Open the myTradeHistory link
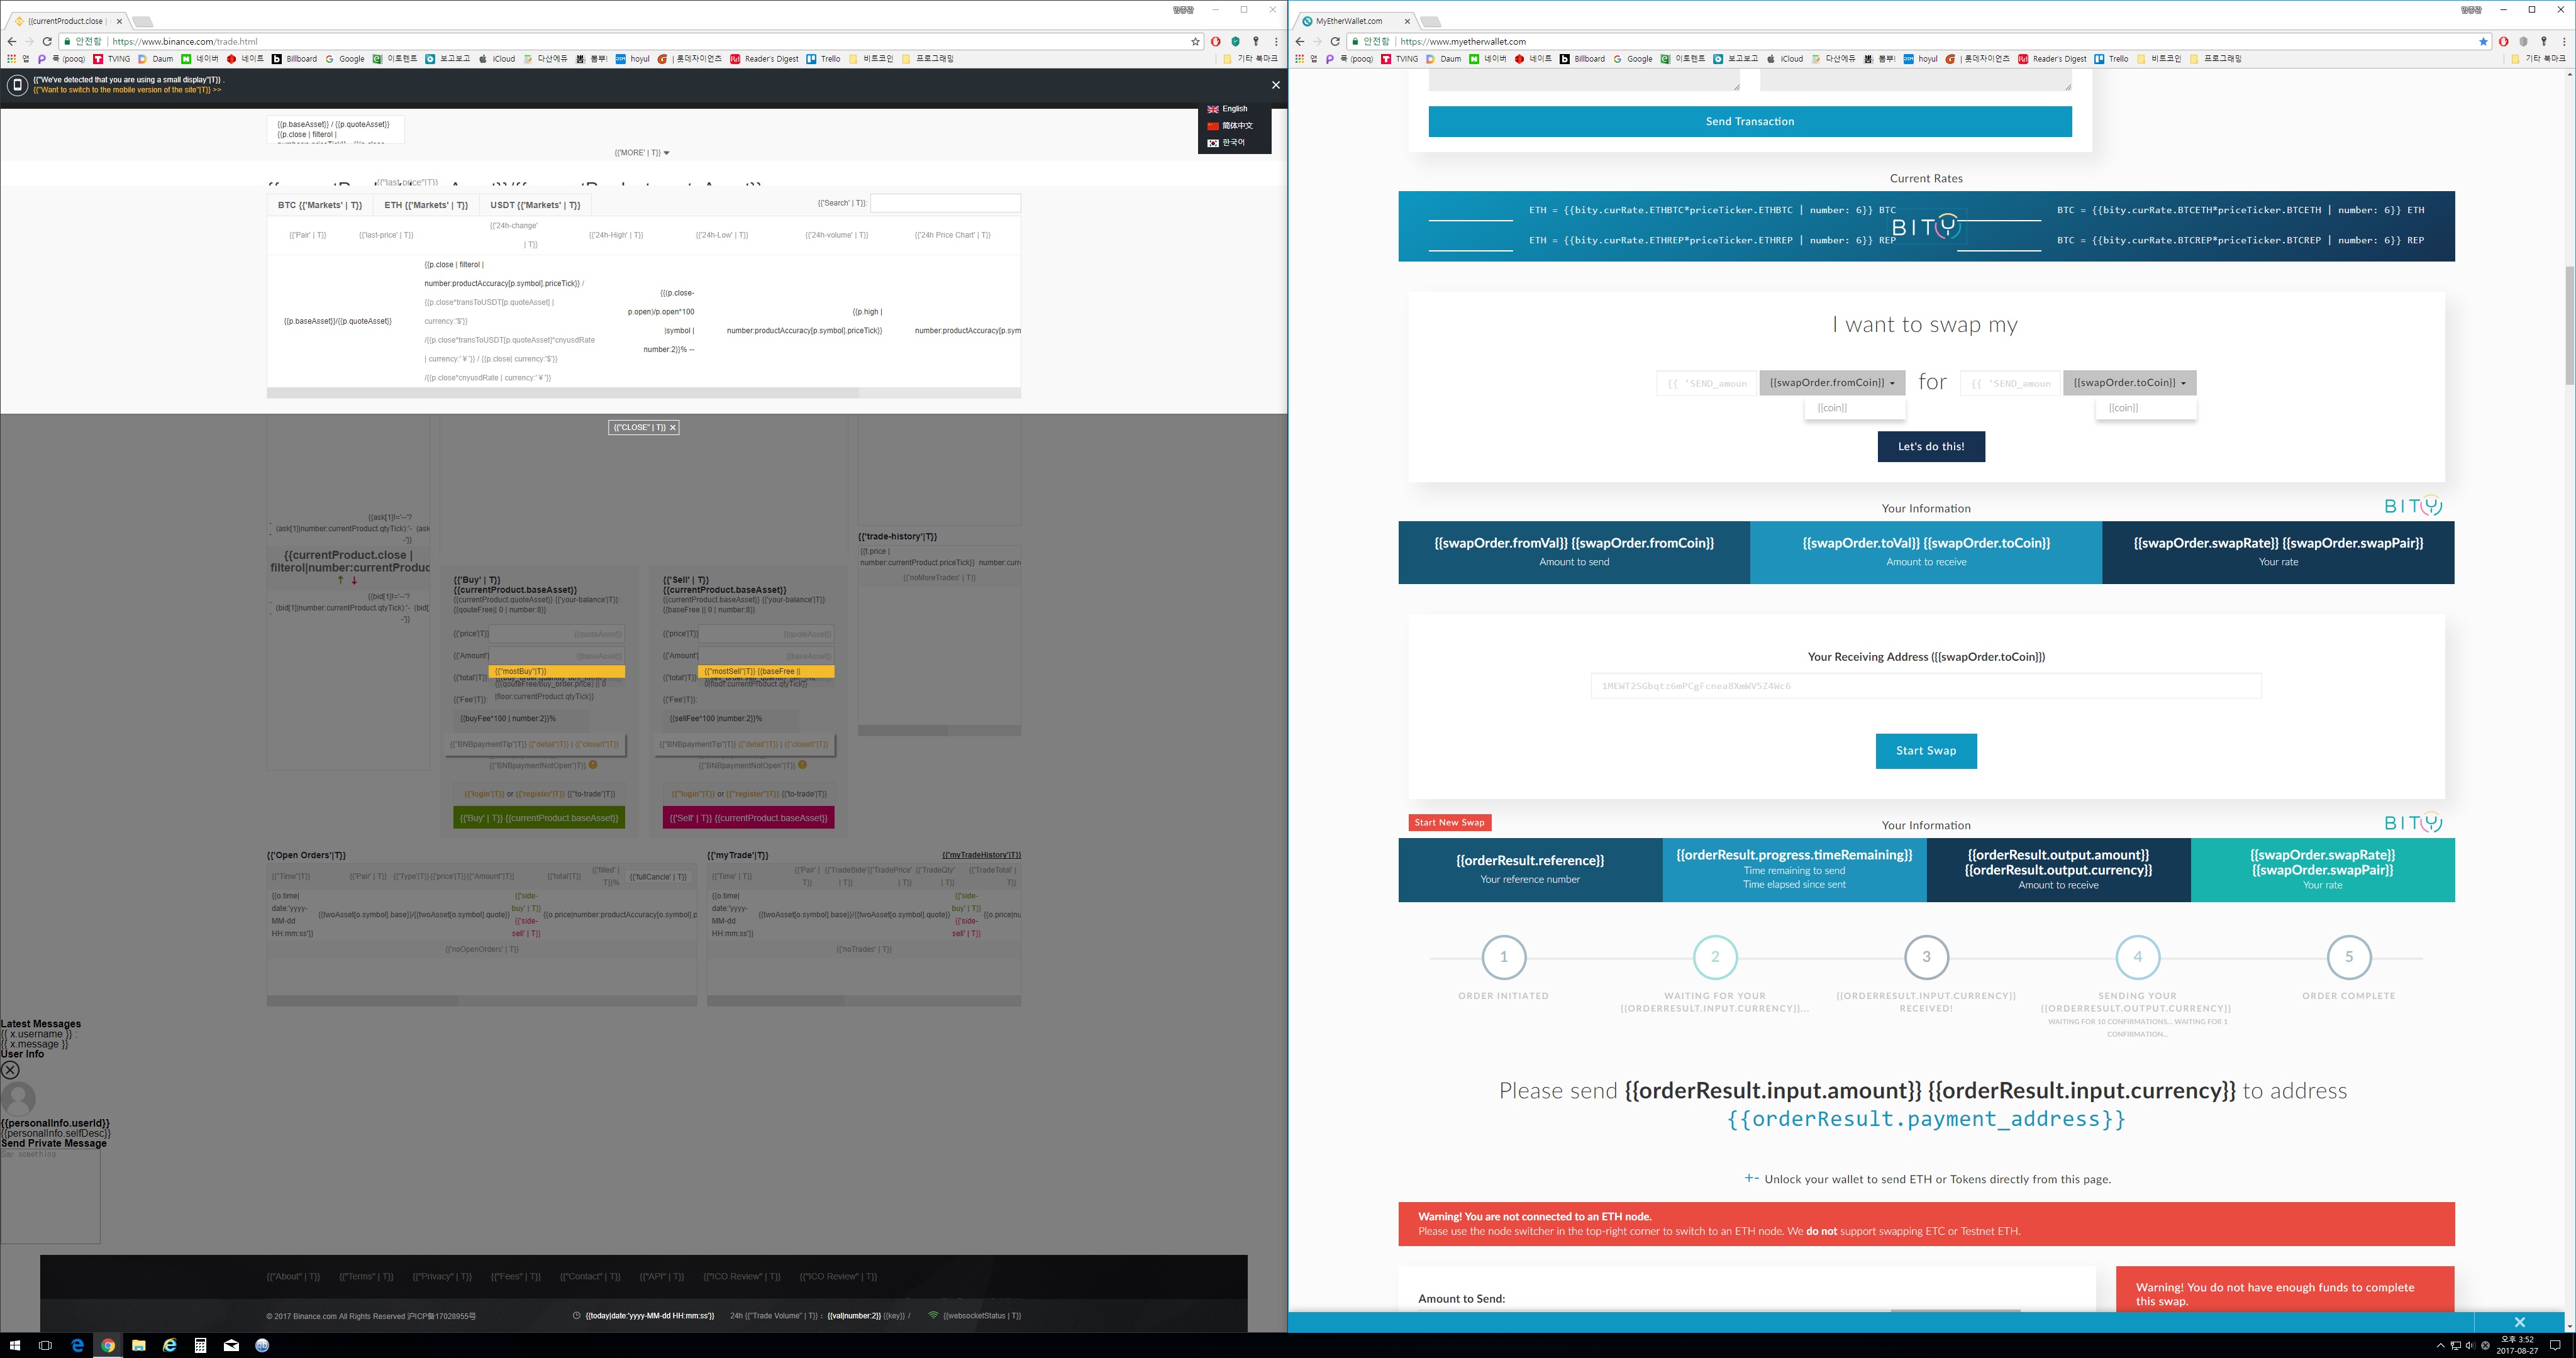 click(x=981, y=856)
